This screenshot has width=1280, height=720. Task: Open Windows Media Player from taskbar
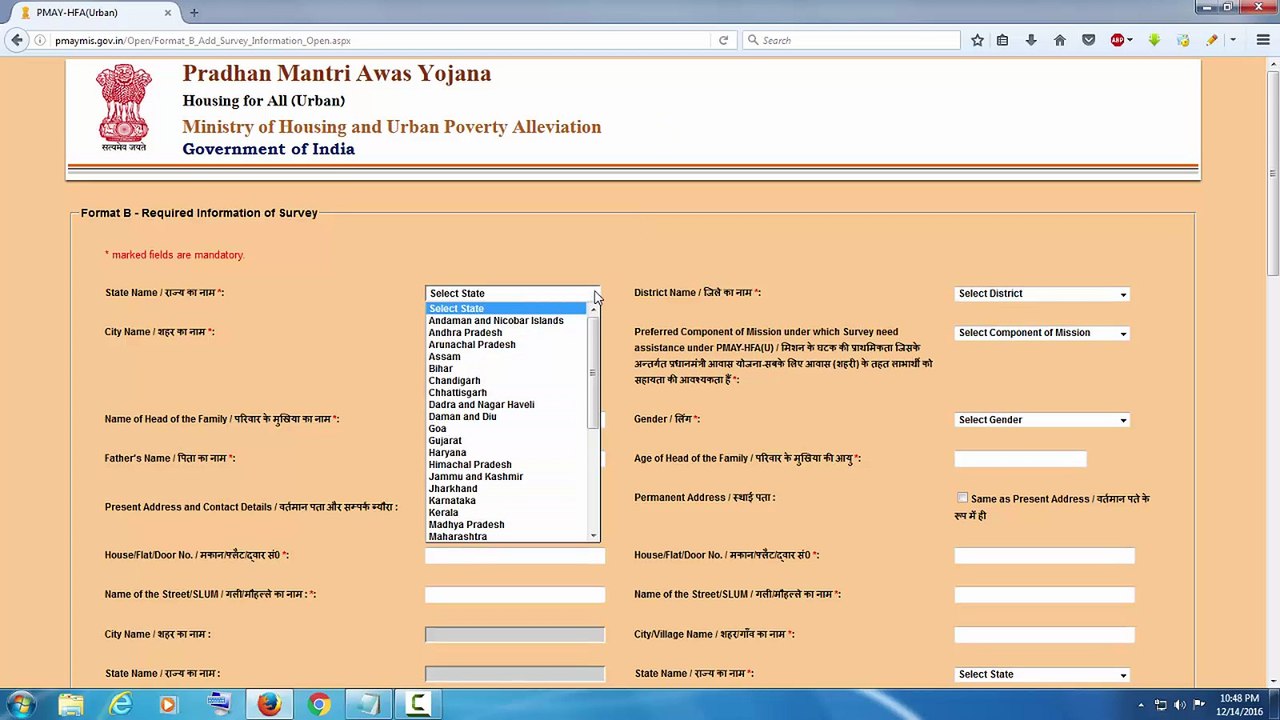(168, 705)
